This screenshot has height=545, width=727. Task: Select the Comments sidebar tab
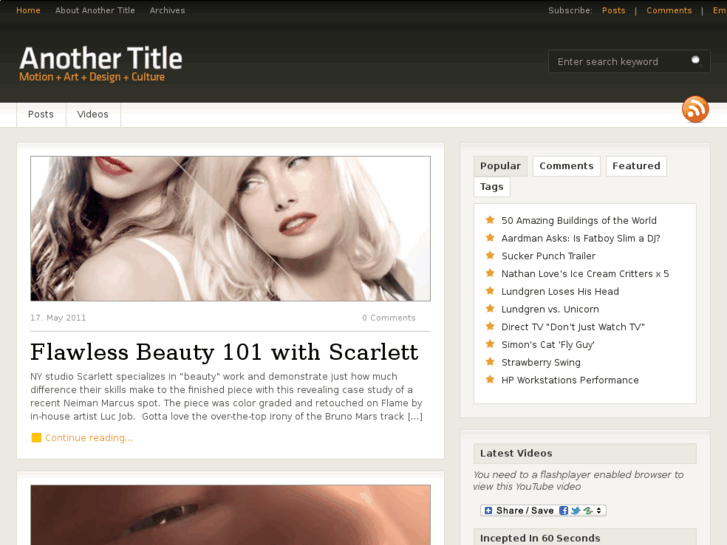[566, 166]
